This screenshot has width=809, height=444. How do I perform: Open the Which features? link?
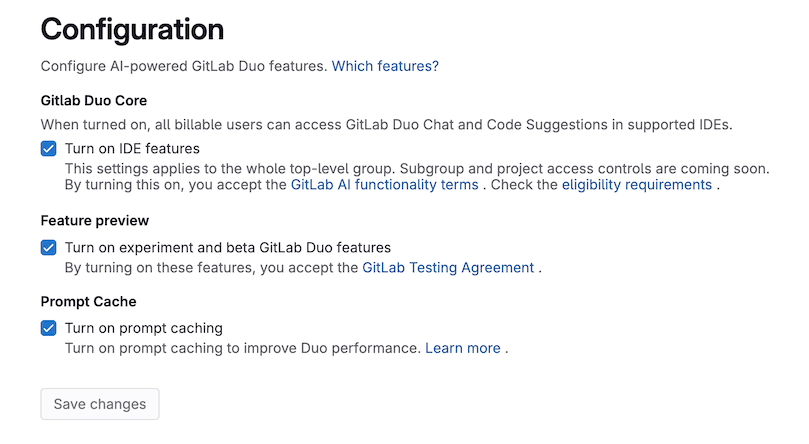385,66
